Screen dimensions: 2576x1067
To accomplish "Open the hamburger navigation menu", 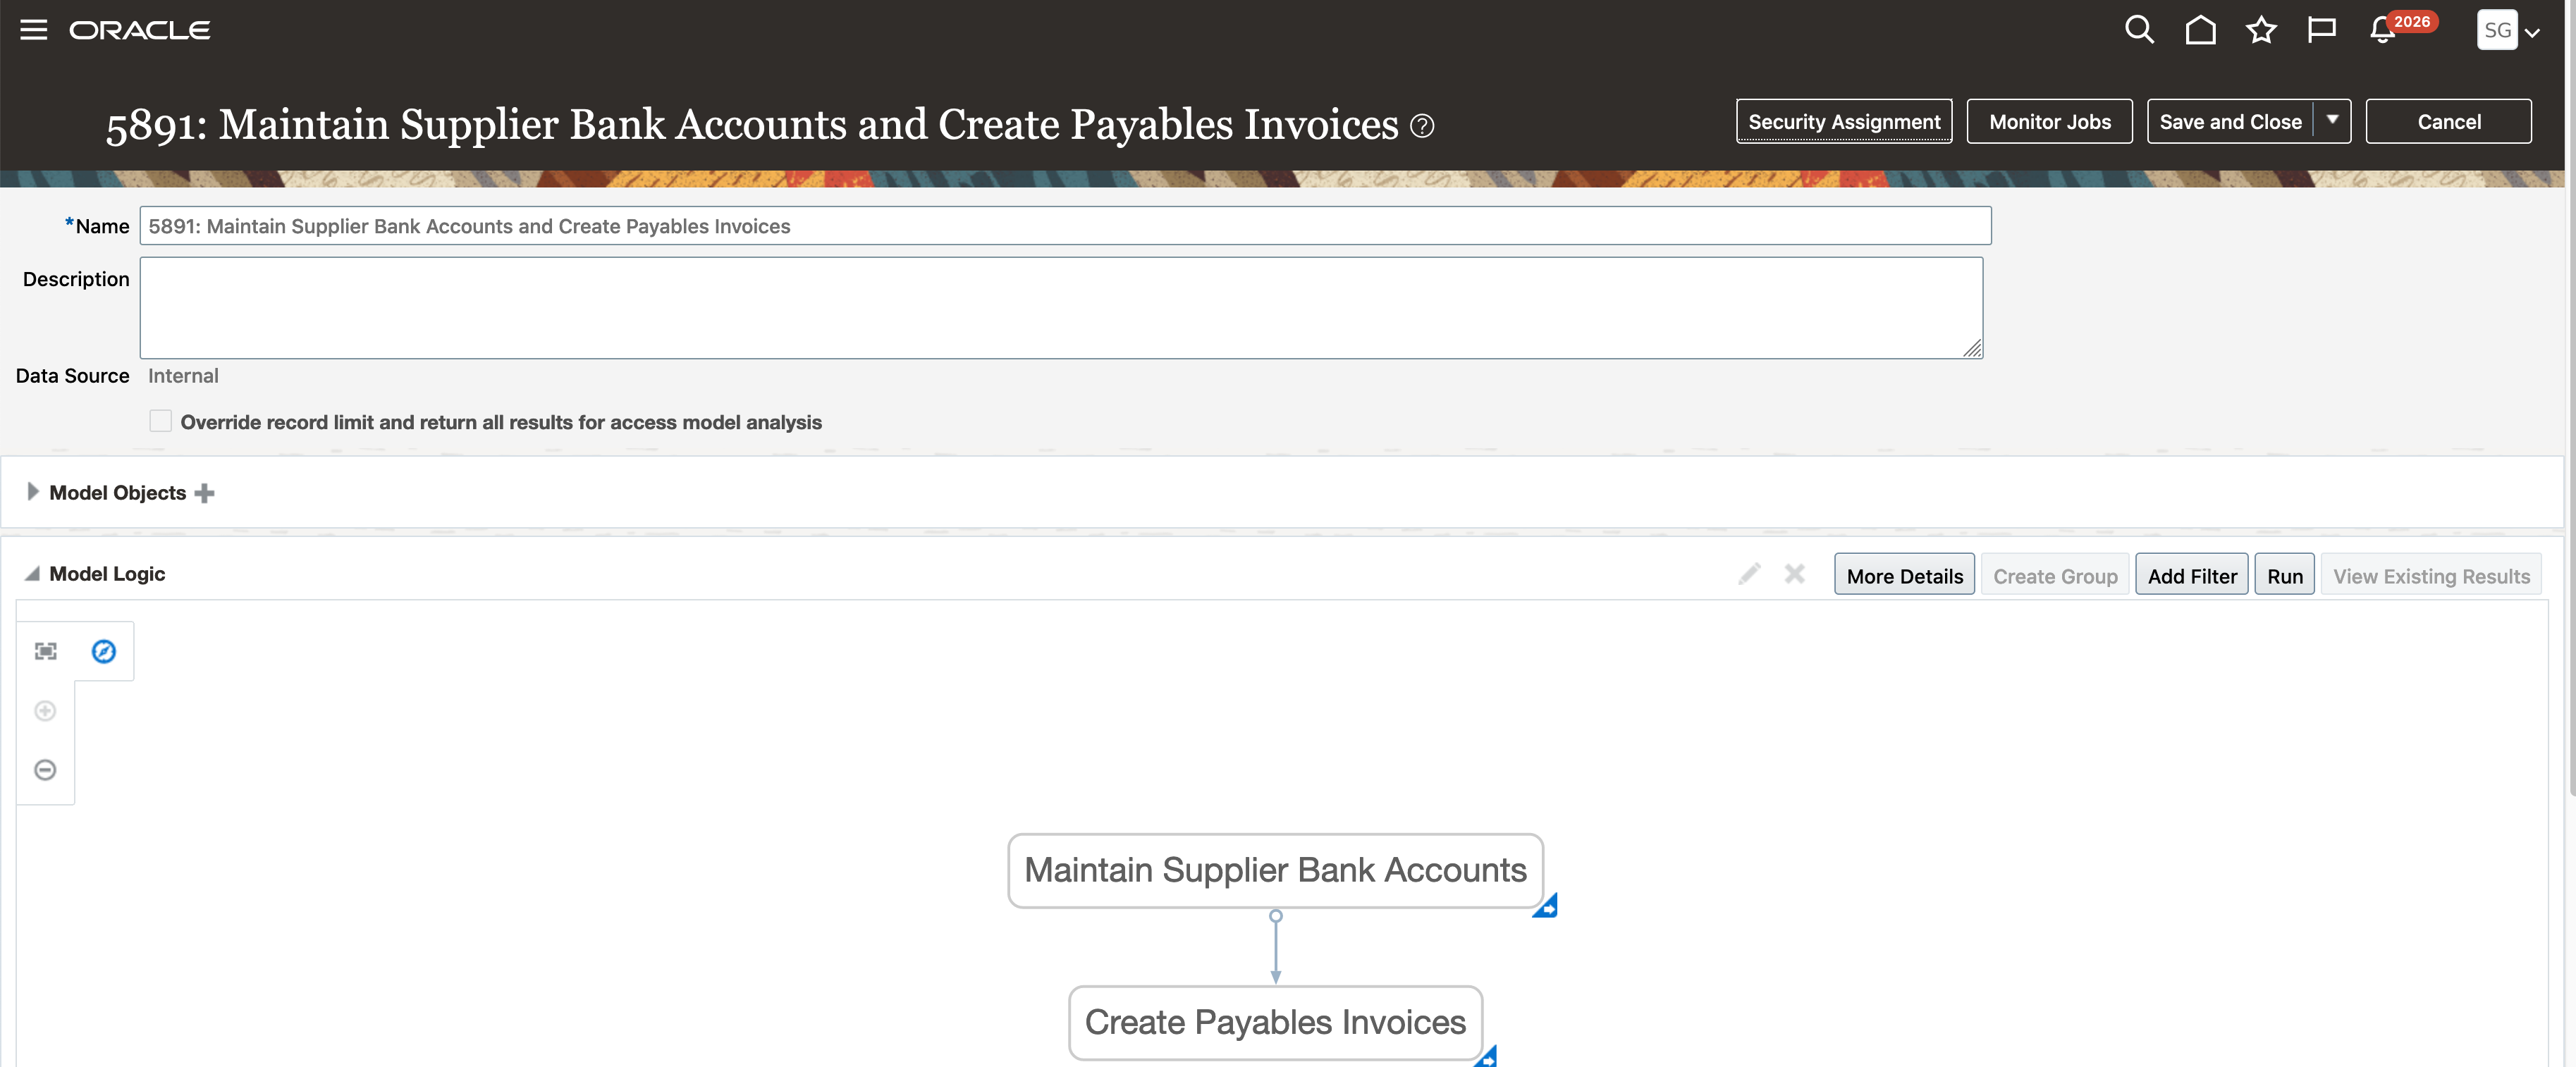I will click(x=34, y=30).
